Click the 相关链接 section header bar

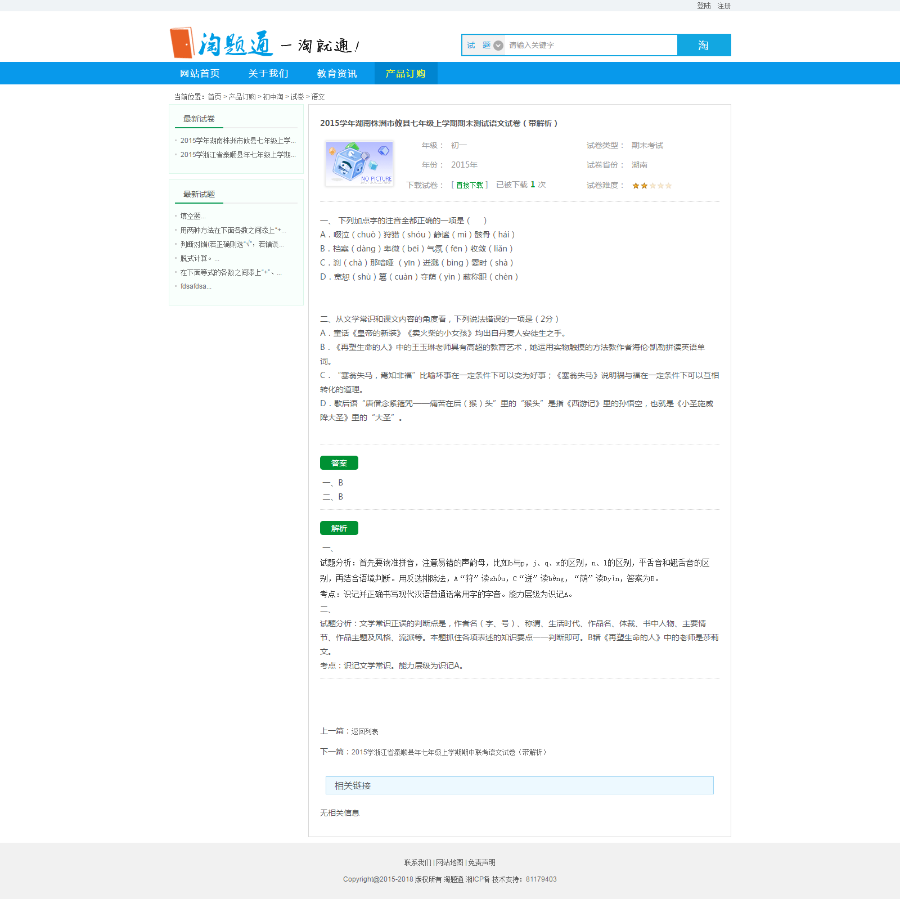click(x=519, y=786)
